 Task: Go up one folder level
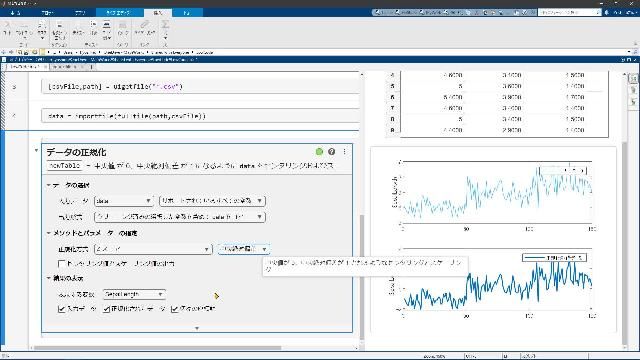19,52
